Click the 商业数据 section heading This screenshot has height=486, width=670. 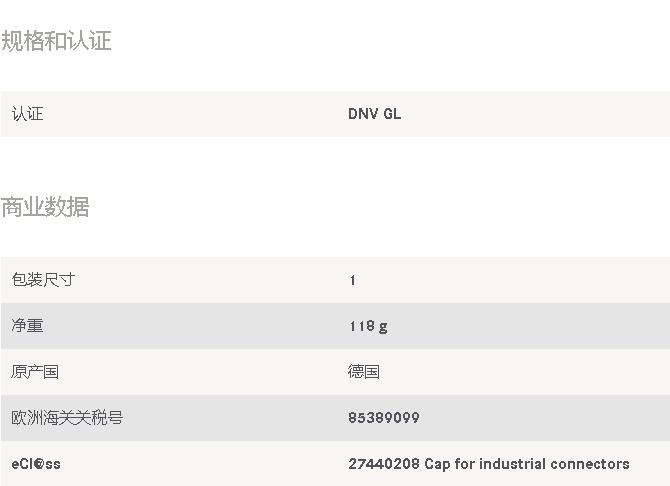(45, 207)
